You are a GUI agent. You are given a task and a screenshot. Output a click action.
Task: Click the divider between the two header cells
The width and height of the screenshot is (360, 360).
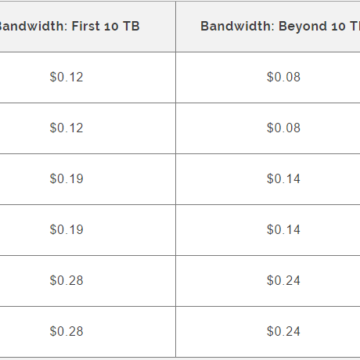pos(176,26)
